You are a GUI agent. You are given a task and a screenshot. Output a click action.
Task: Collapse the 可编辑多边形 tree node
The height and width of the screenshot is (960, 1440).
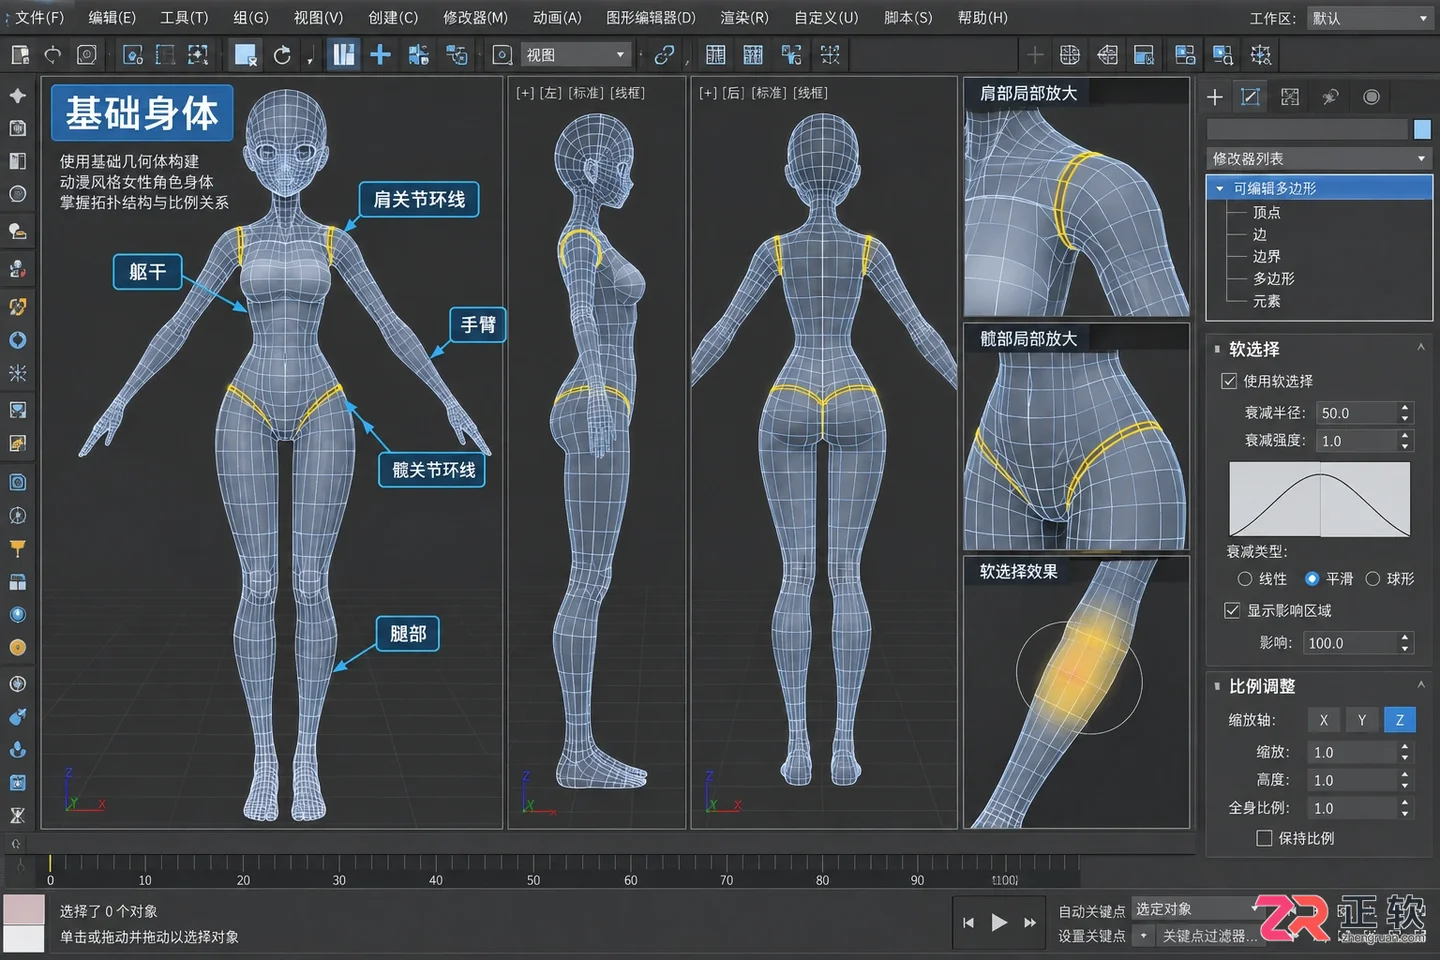pyautogui.click(x=1219, y=188)
